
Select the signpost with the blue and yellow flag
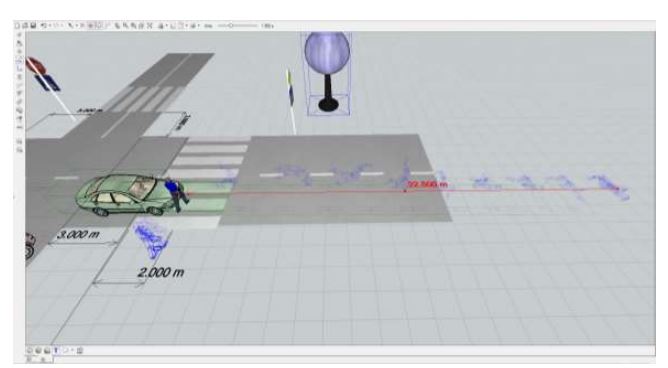pyautogui.click(x=291, y=101)
